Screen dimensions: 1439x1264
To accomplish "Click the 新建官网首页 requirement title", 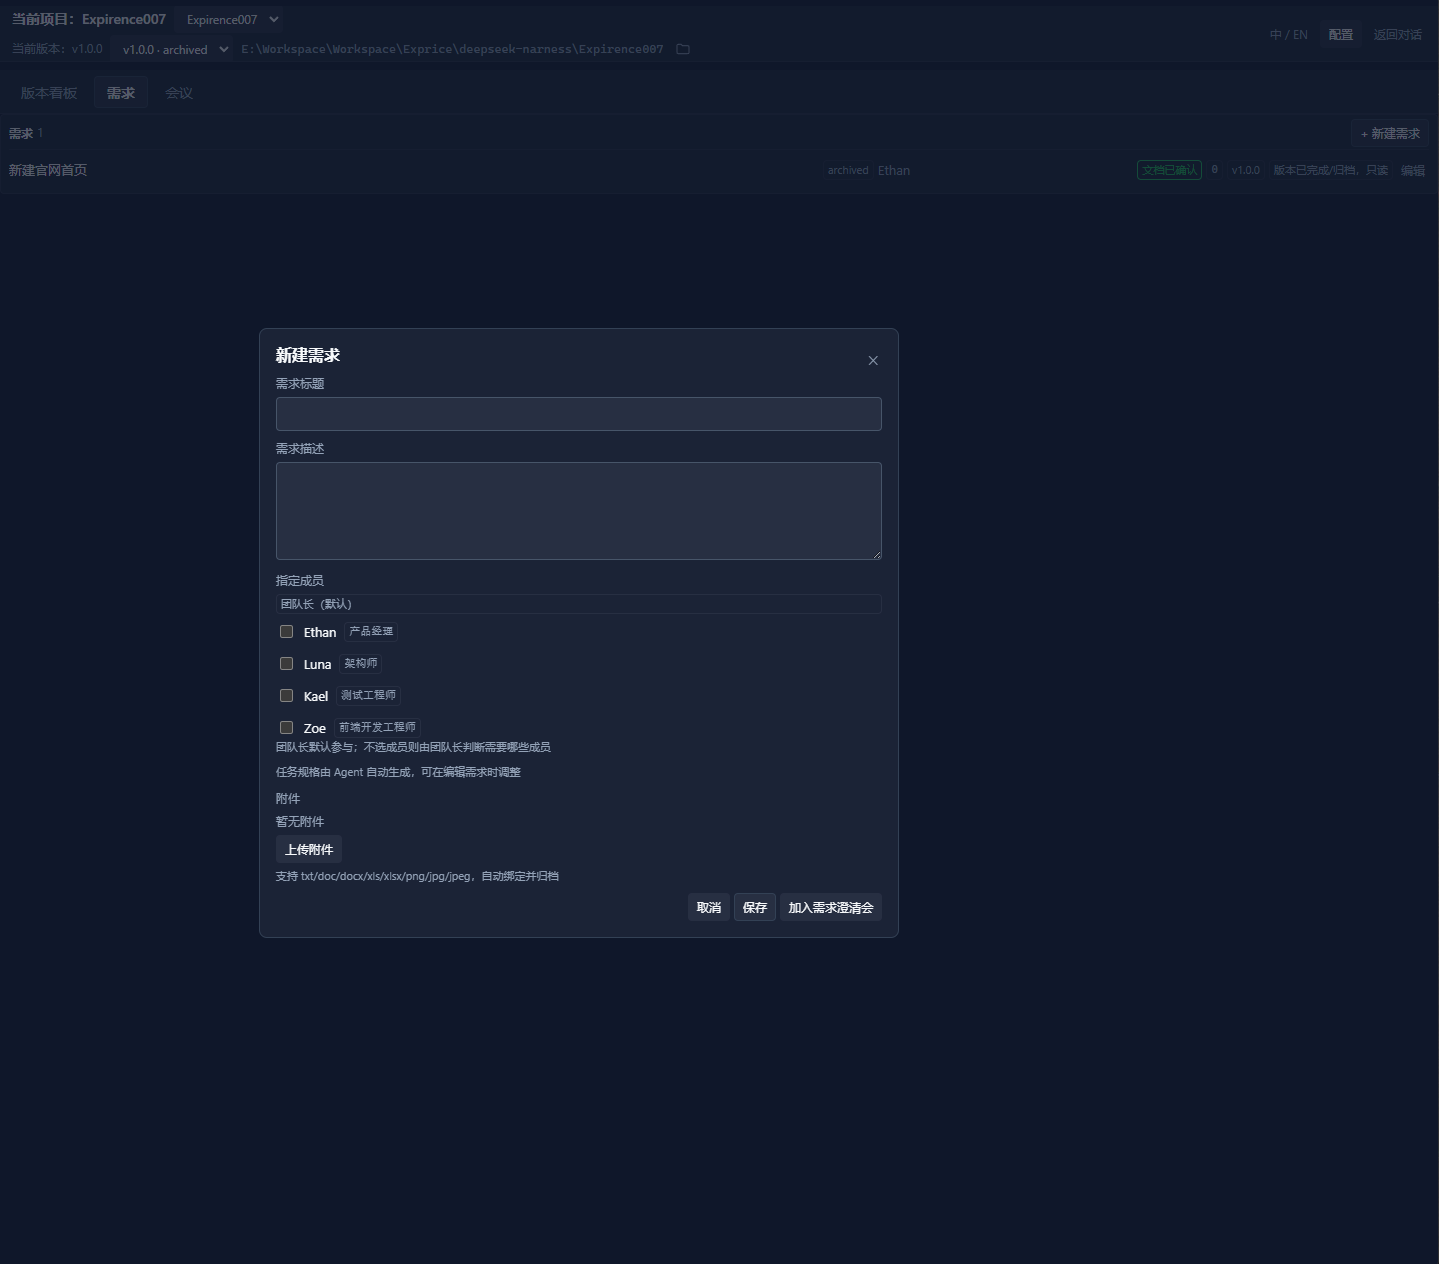I will (x=48, y=171).
